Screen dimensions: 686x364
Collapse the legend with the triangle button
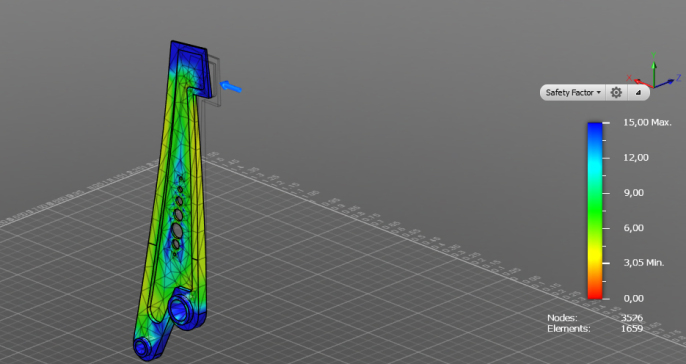click(x=638, y=93)
